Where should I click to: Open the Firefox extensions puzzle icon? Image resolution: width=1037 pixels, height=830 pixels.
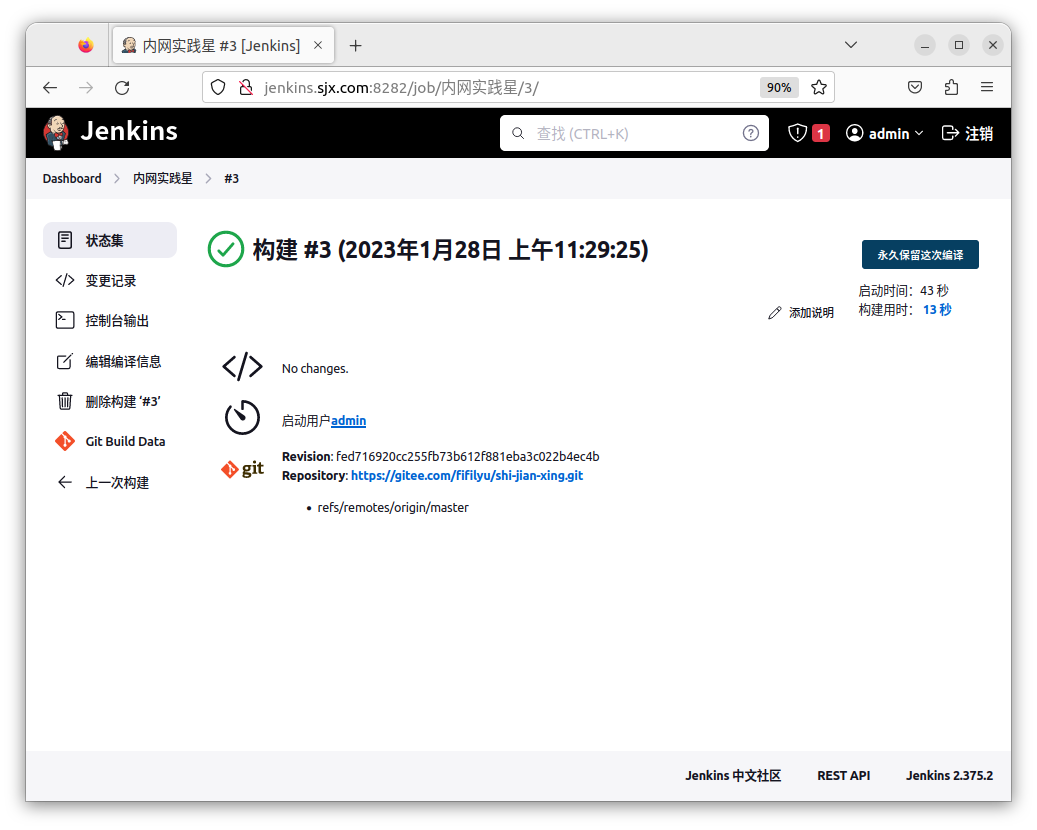951,87
